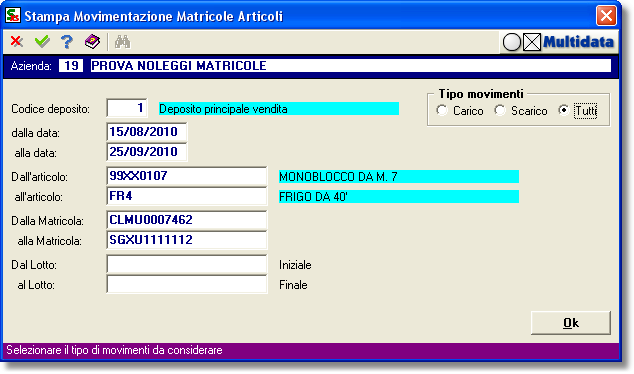The width and height of the screenshot is (634, 374).
Task: Open the purple manual book icon
Action: [x=92, y=42]
